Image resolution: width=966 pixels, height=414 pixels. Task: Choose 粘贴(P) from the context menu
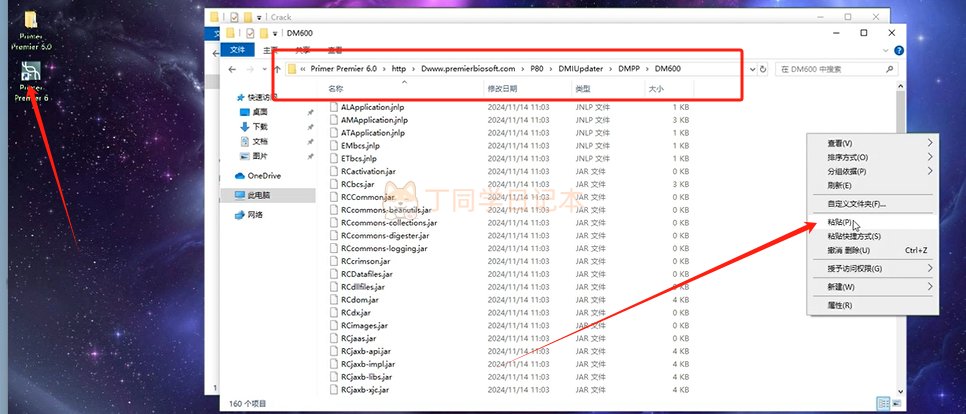(840, 222)
